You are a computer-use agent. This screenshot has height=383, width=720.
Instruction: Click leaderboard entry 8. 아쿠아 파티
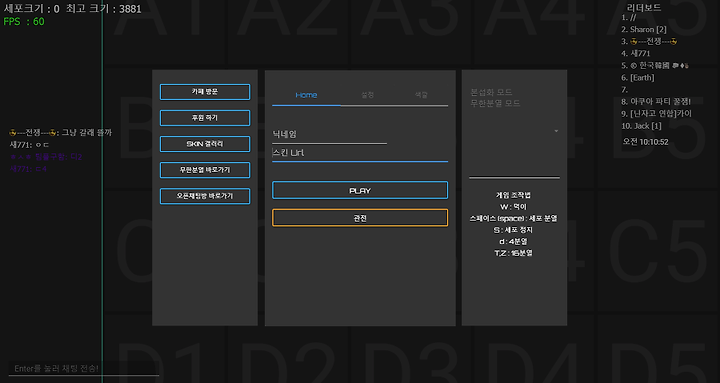click(656, 101)
